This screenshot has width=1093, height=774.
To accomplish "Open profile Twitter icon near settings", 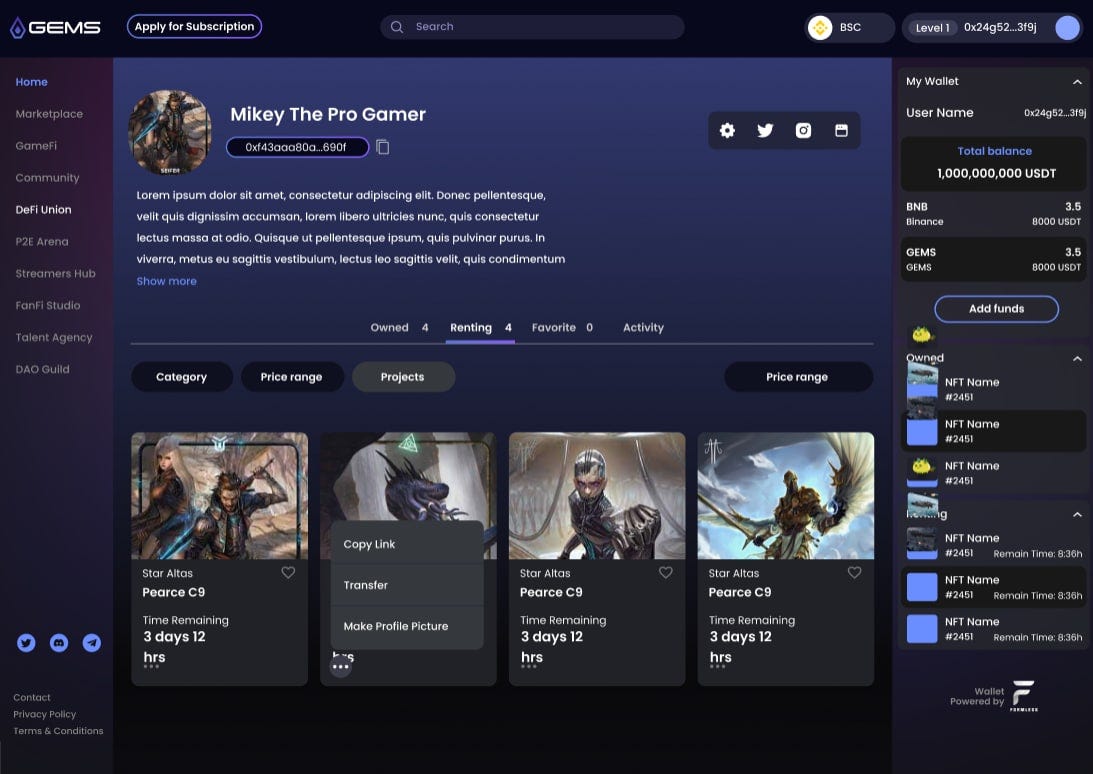I will tap(765, 130).
